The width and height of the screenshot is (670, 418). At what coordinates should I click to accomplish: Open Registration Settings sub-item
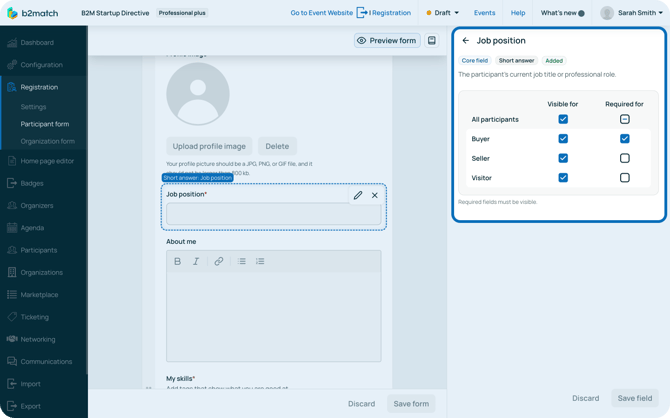point(33,107)
